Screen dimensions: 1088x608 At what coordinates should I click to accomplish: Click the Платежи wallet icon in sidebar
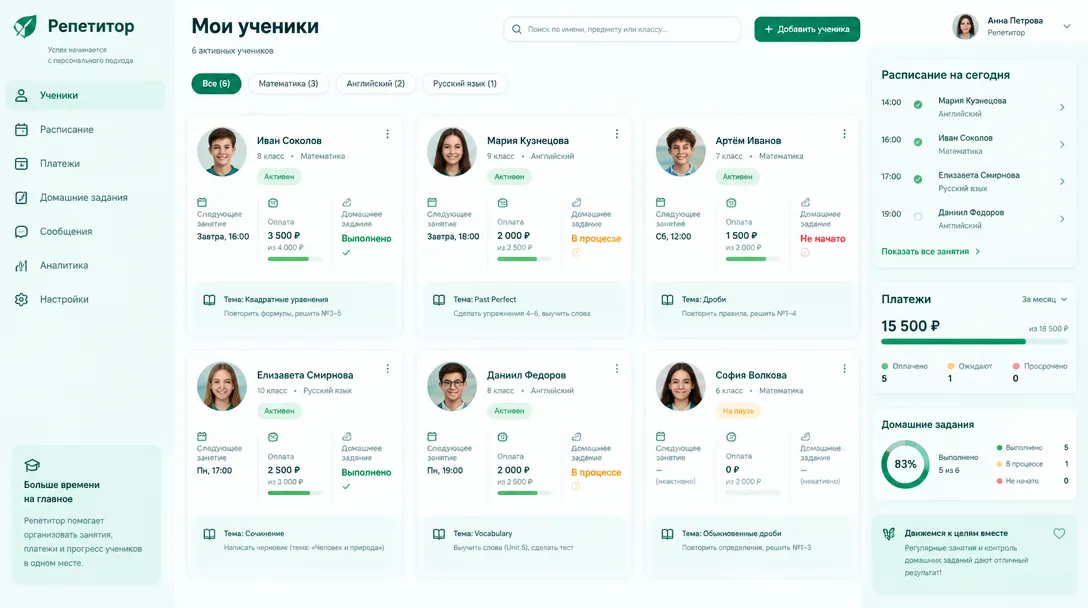[22, 163]
